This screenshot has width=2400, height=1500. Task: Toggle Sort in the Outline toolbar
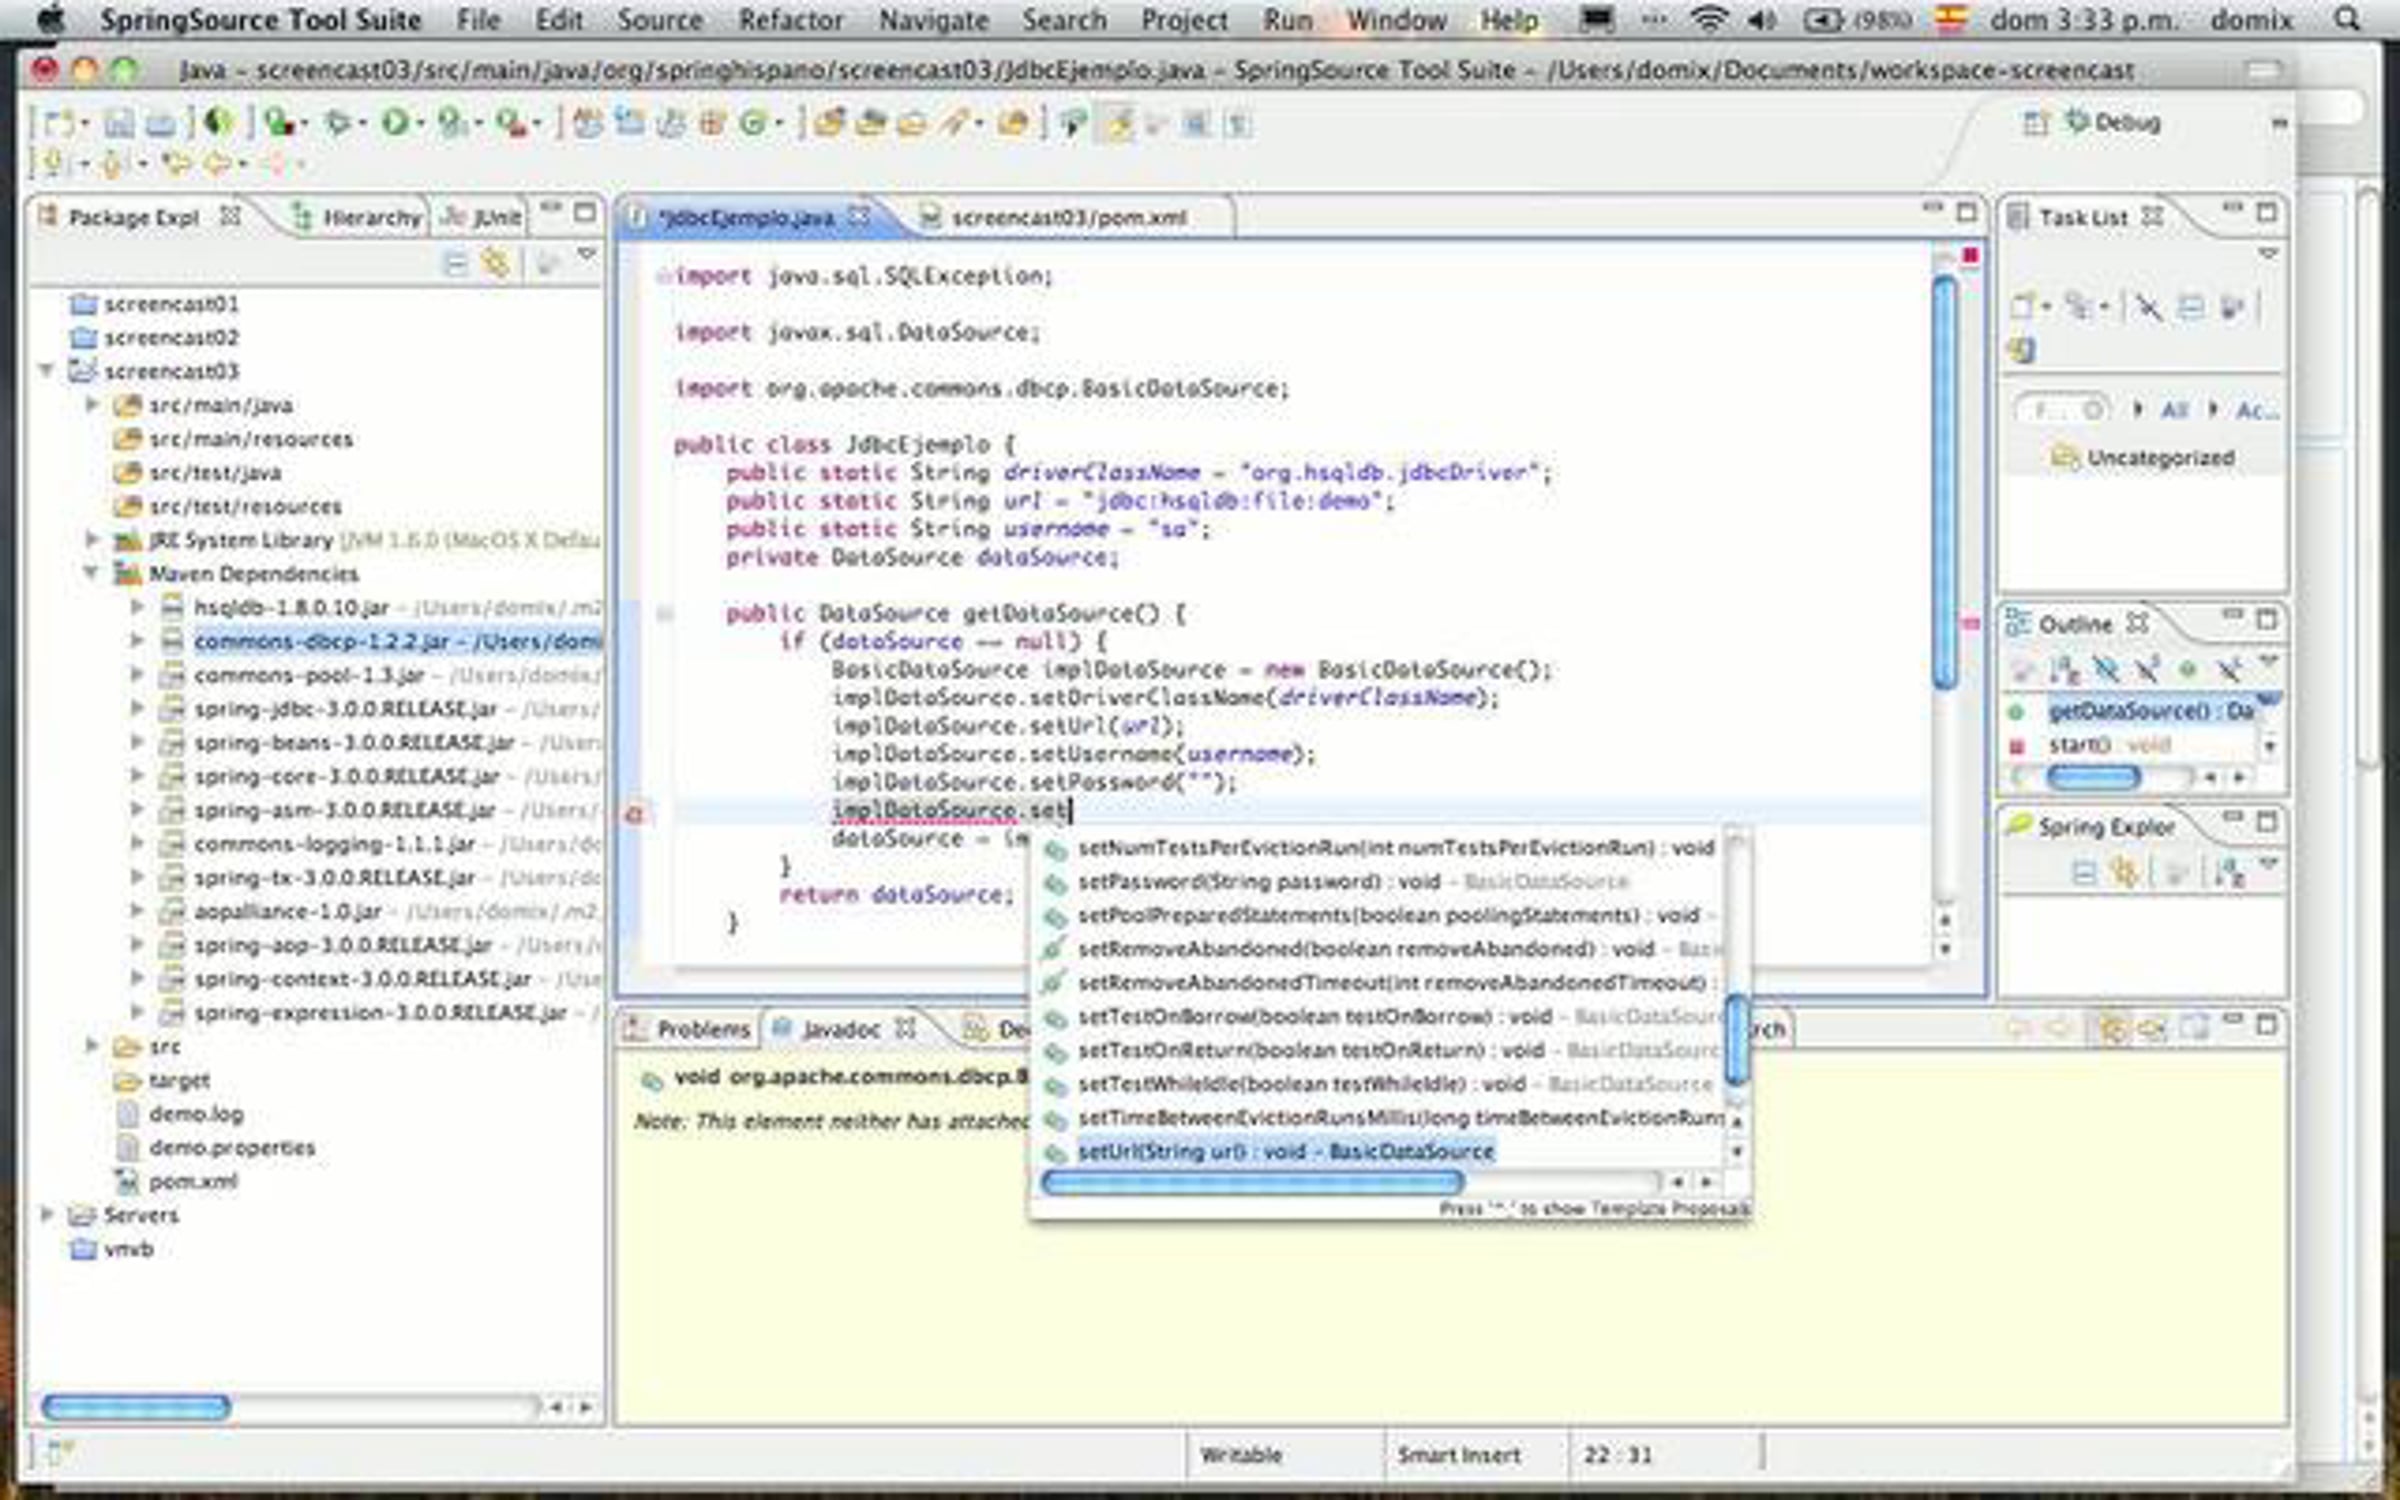tap(2063, 669)
